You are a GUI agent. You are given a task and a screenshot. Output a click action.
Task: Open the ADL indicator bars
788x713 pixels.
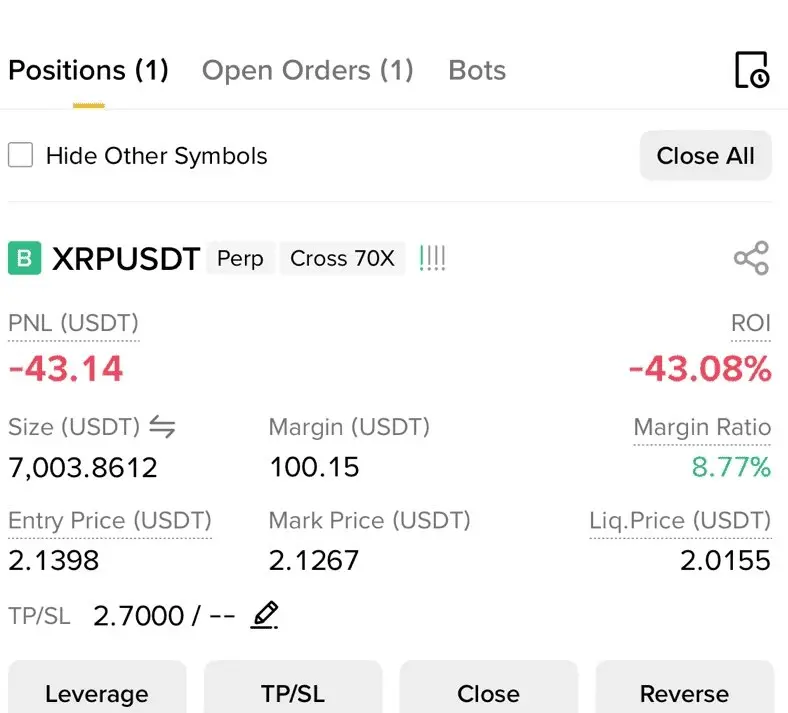click(x=432, y=258)
